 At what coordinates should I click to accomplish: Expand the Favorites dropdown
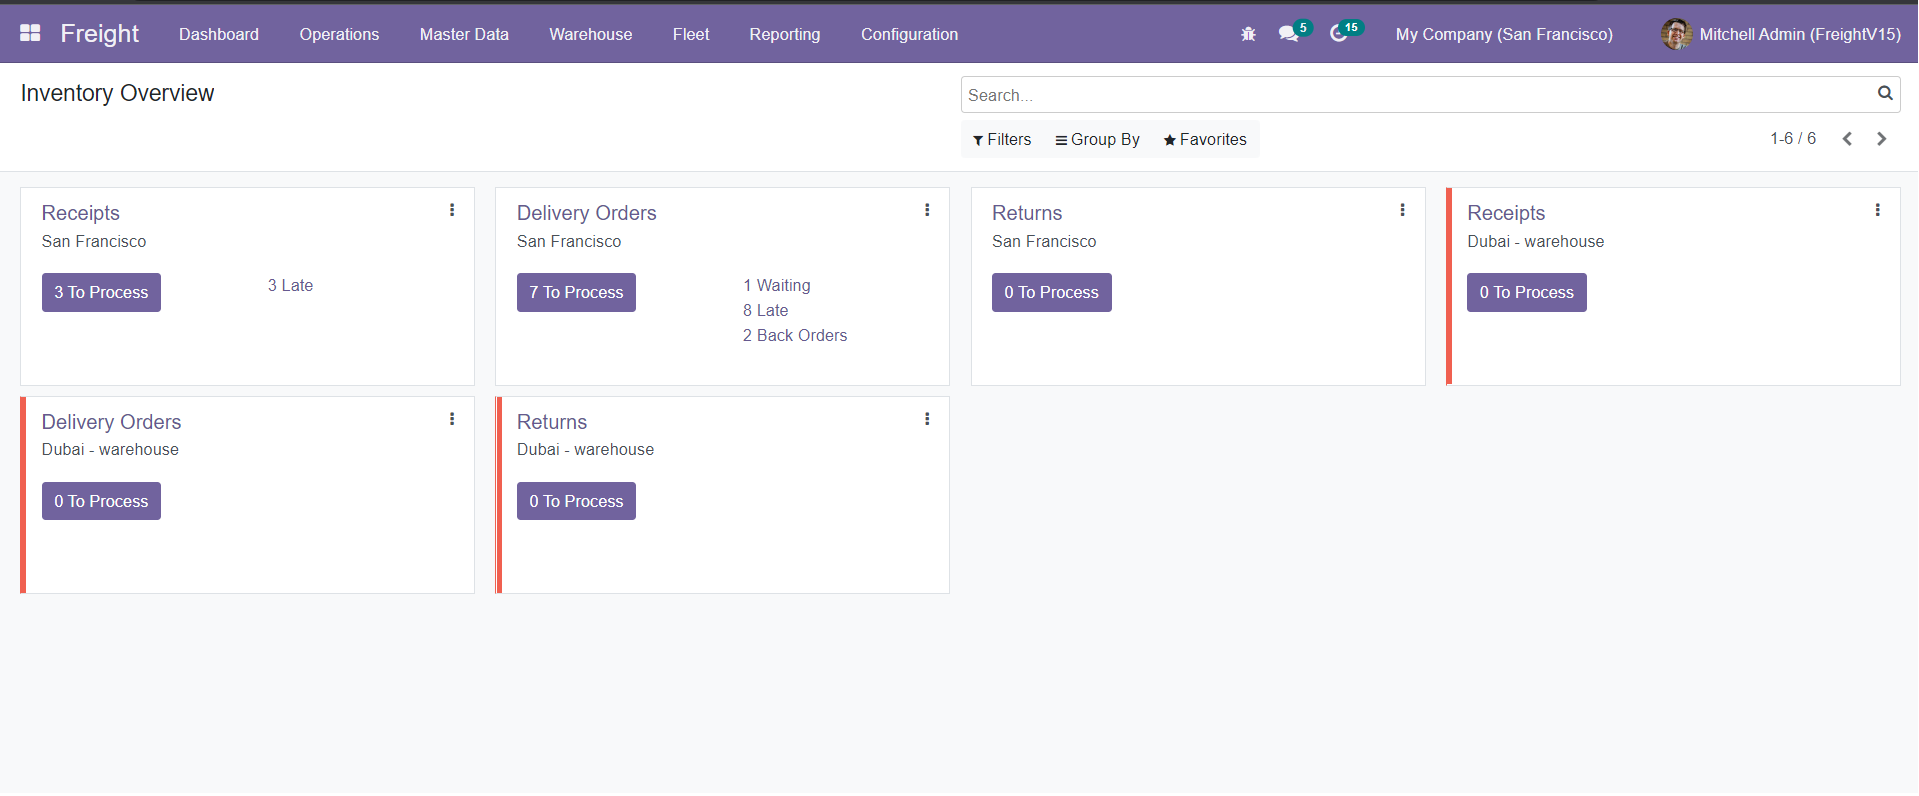point(1205,140)
